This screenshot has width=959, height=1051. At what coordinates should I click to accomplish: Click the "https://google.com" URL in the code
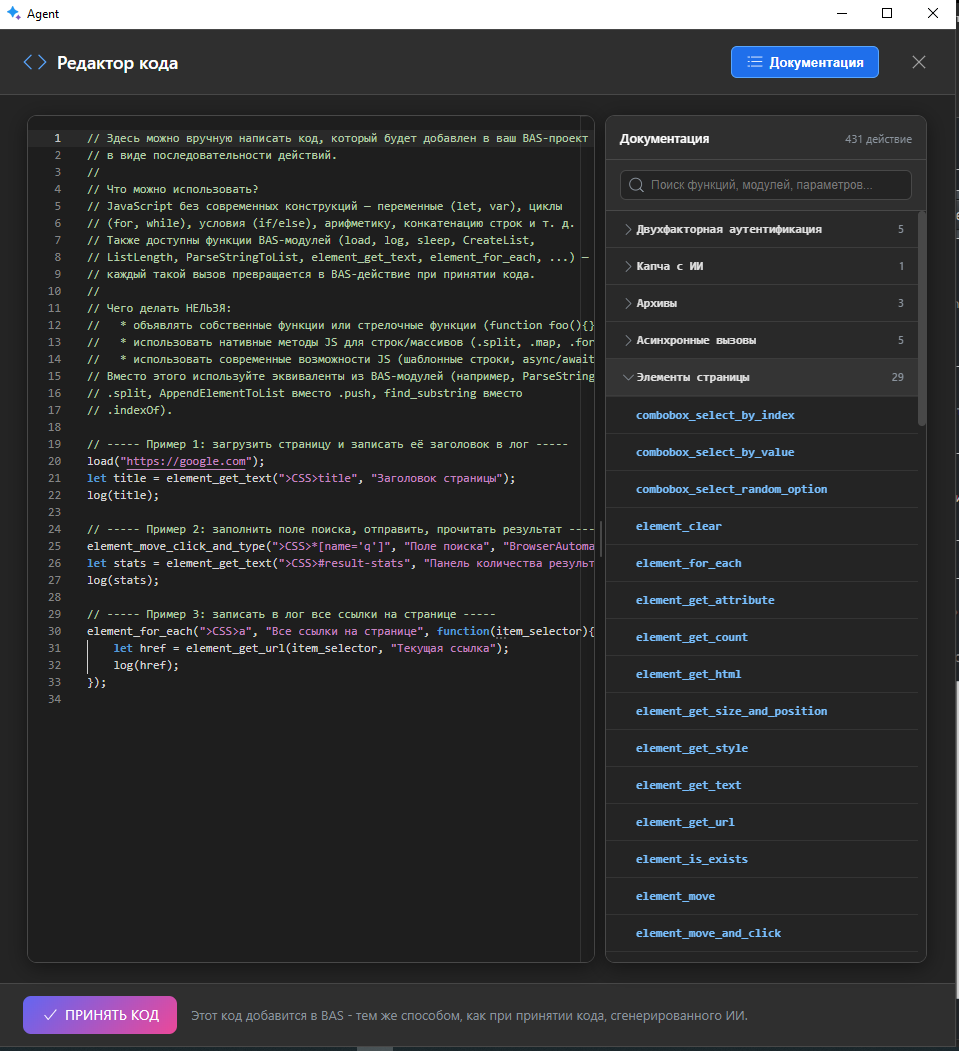coord(185,461)
